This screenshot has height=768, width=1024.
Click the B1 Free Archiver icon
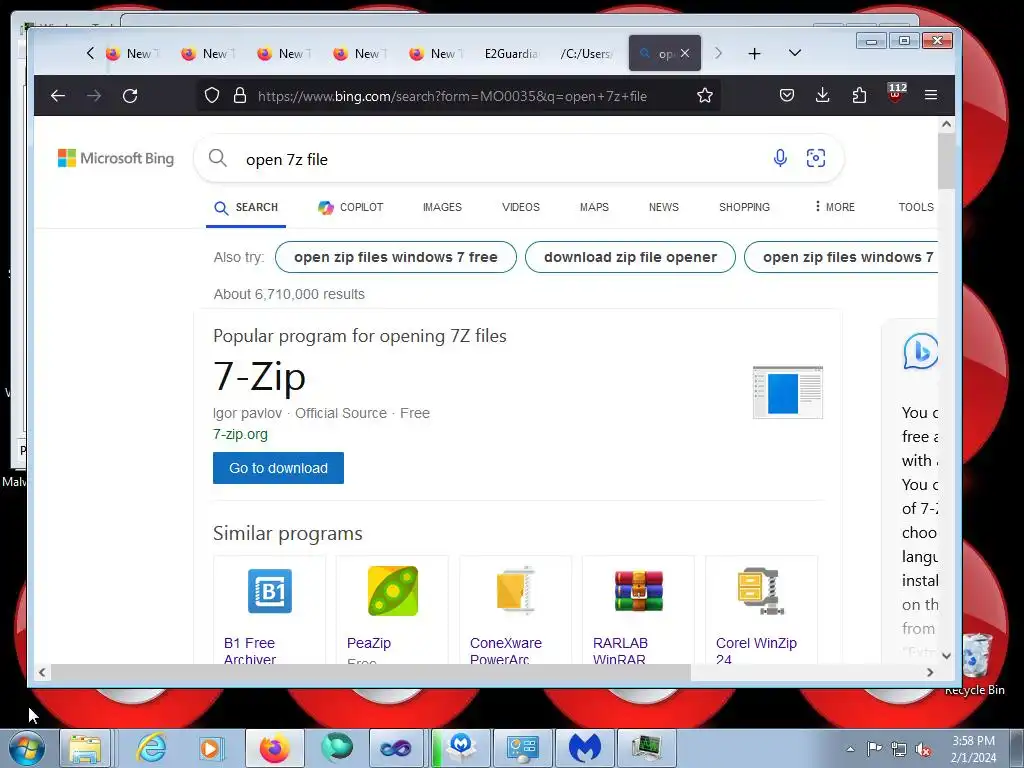(270, 591)
